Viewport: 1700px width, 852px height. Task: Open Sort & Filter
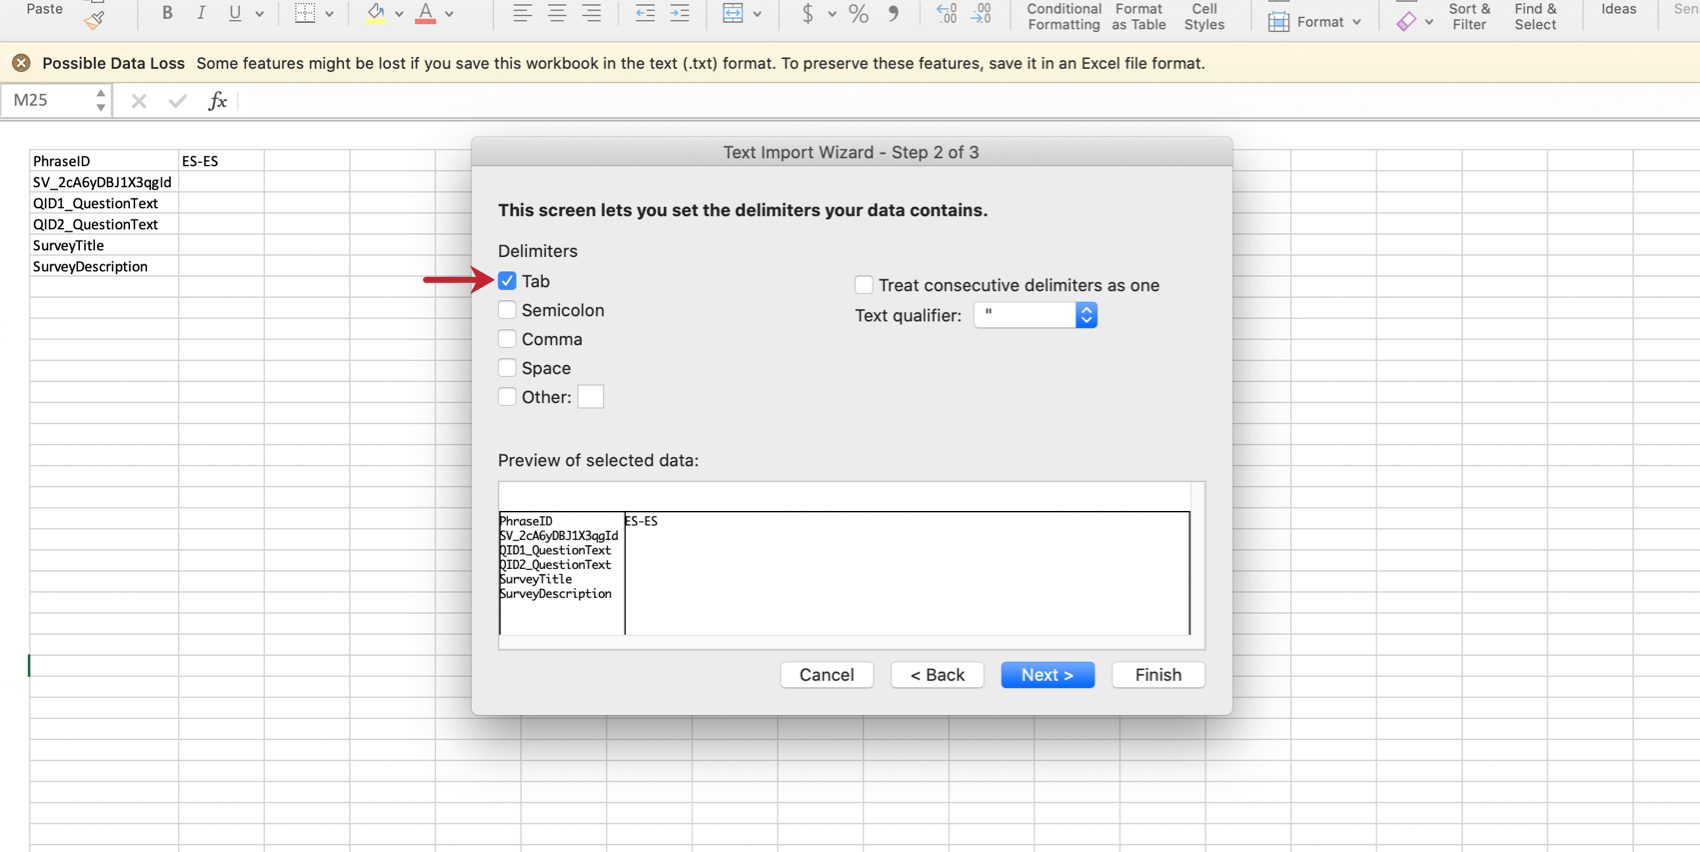(1469, 16)
